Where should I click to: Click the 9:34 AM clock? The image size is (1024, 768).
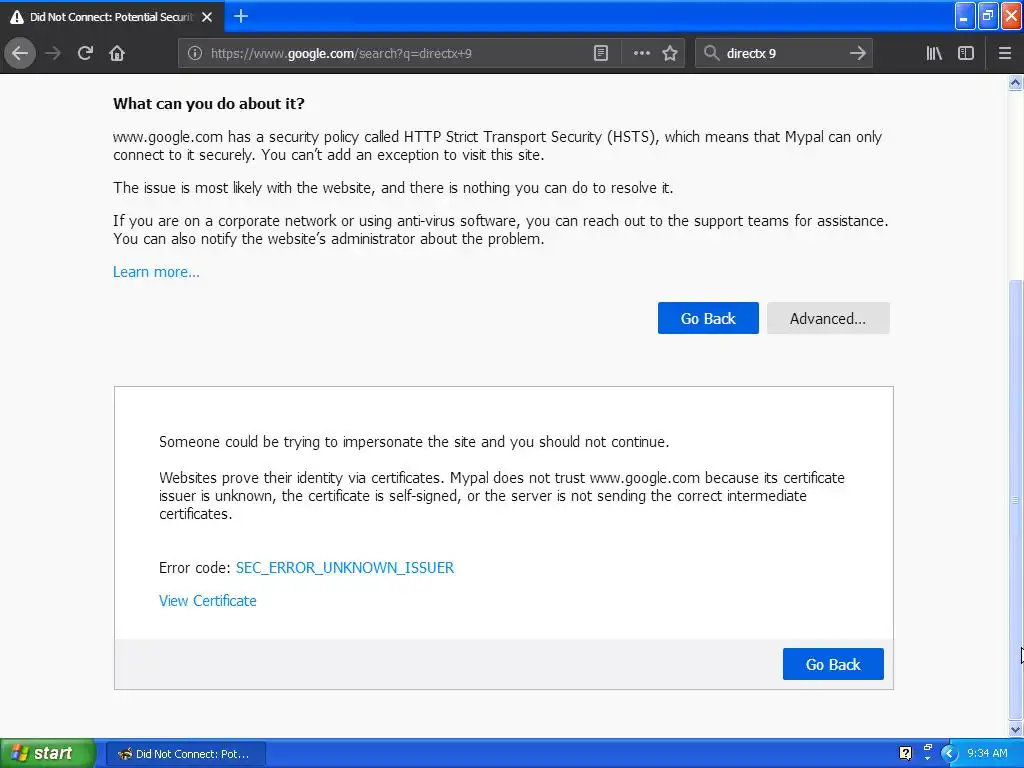[987, 754]
